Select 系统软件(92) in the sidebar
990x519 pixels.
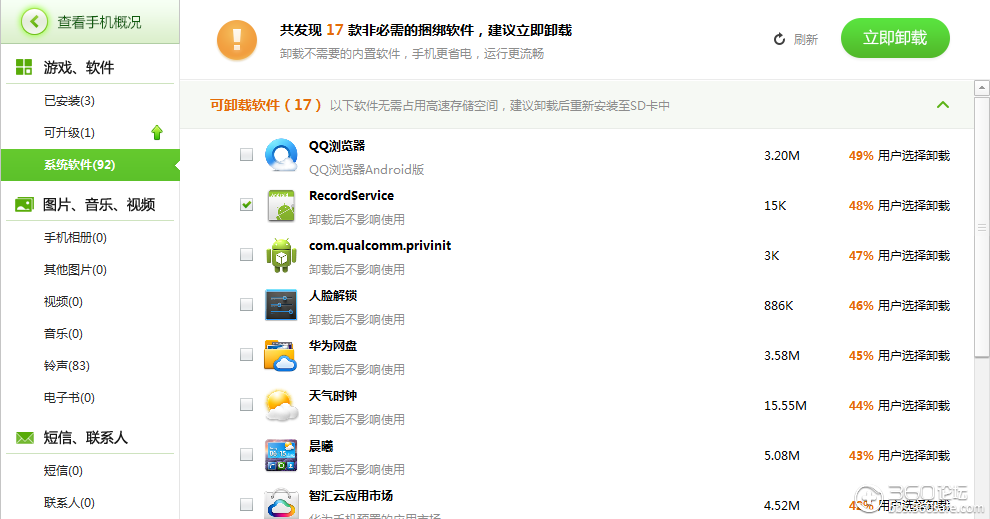tap(90, 165)
